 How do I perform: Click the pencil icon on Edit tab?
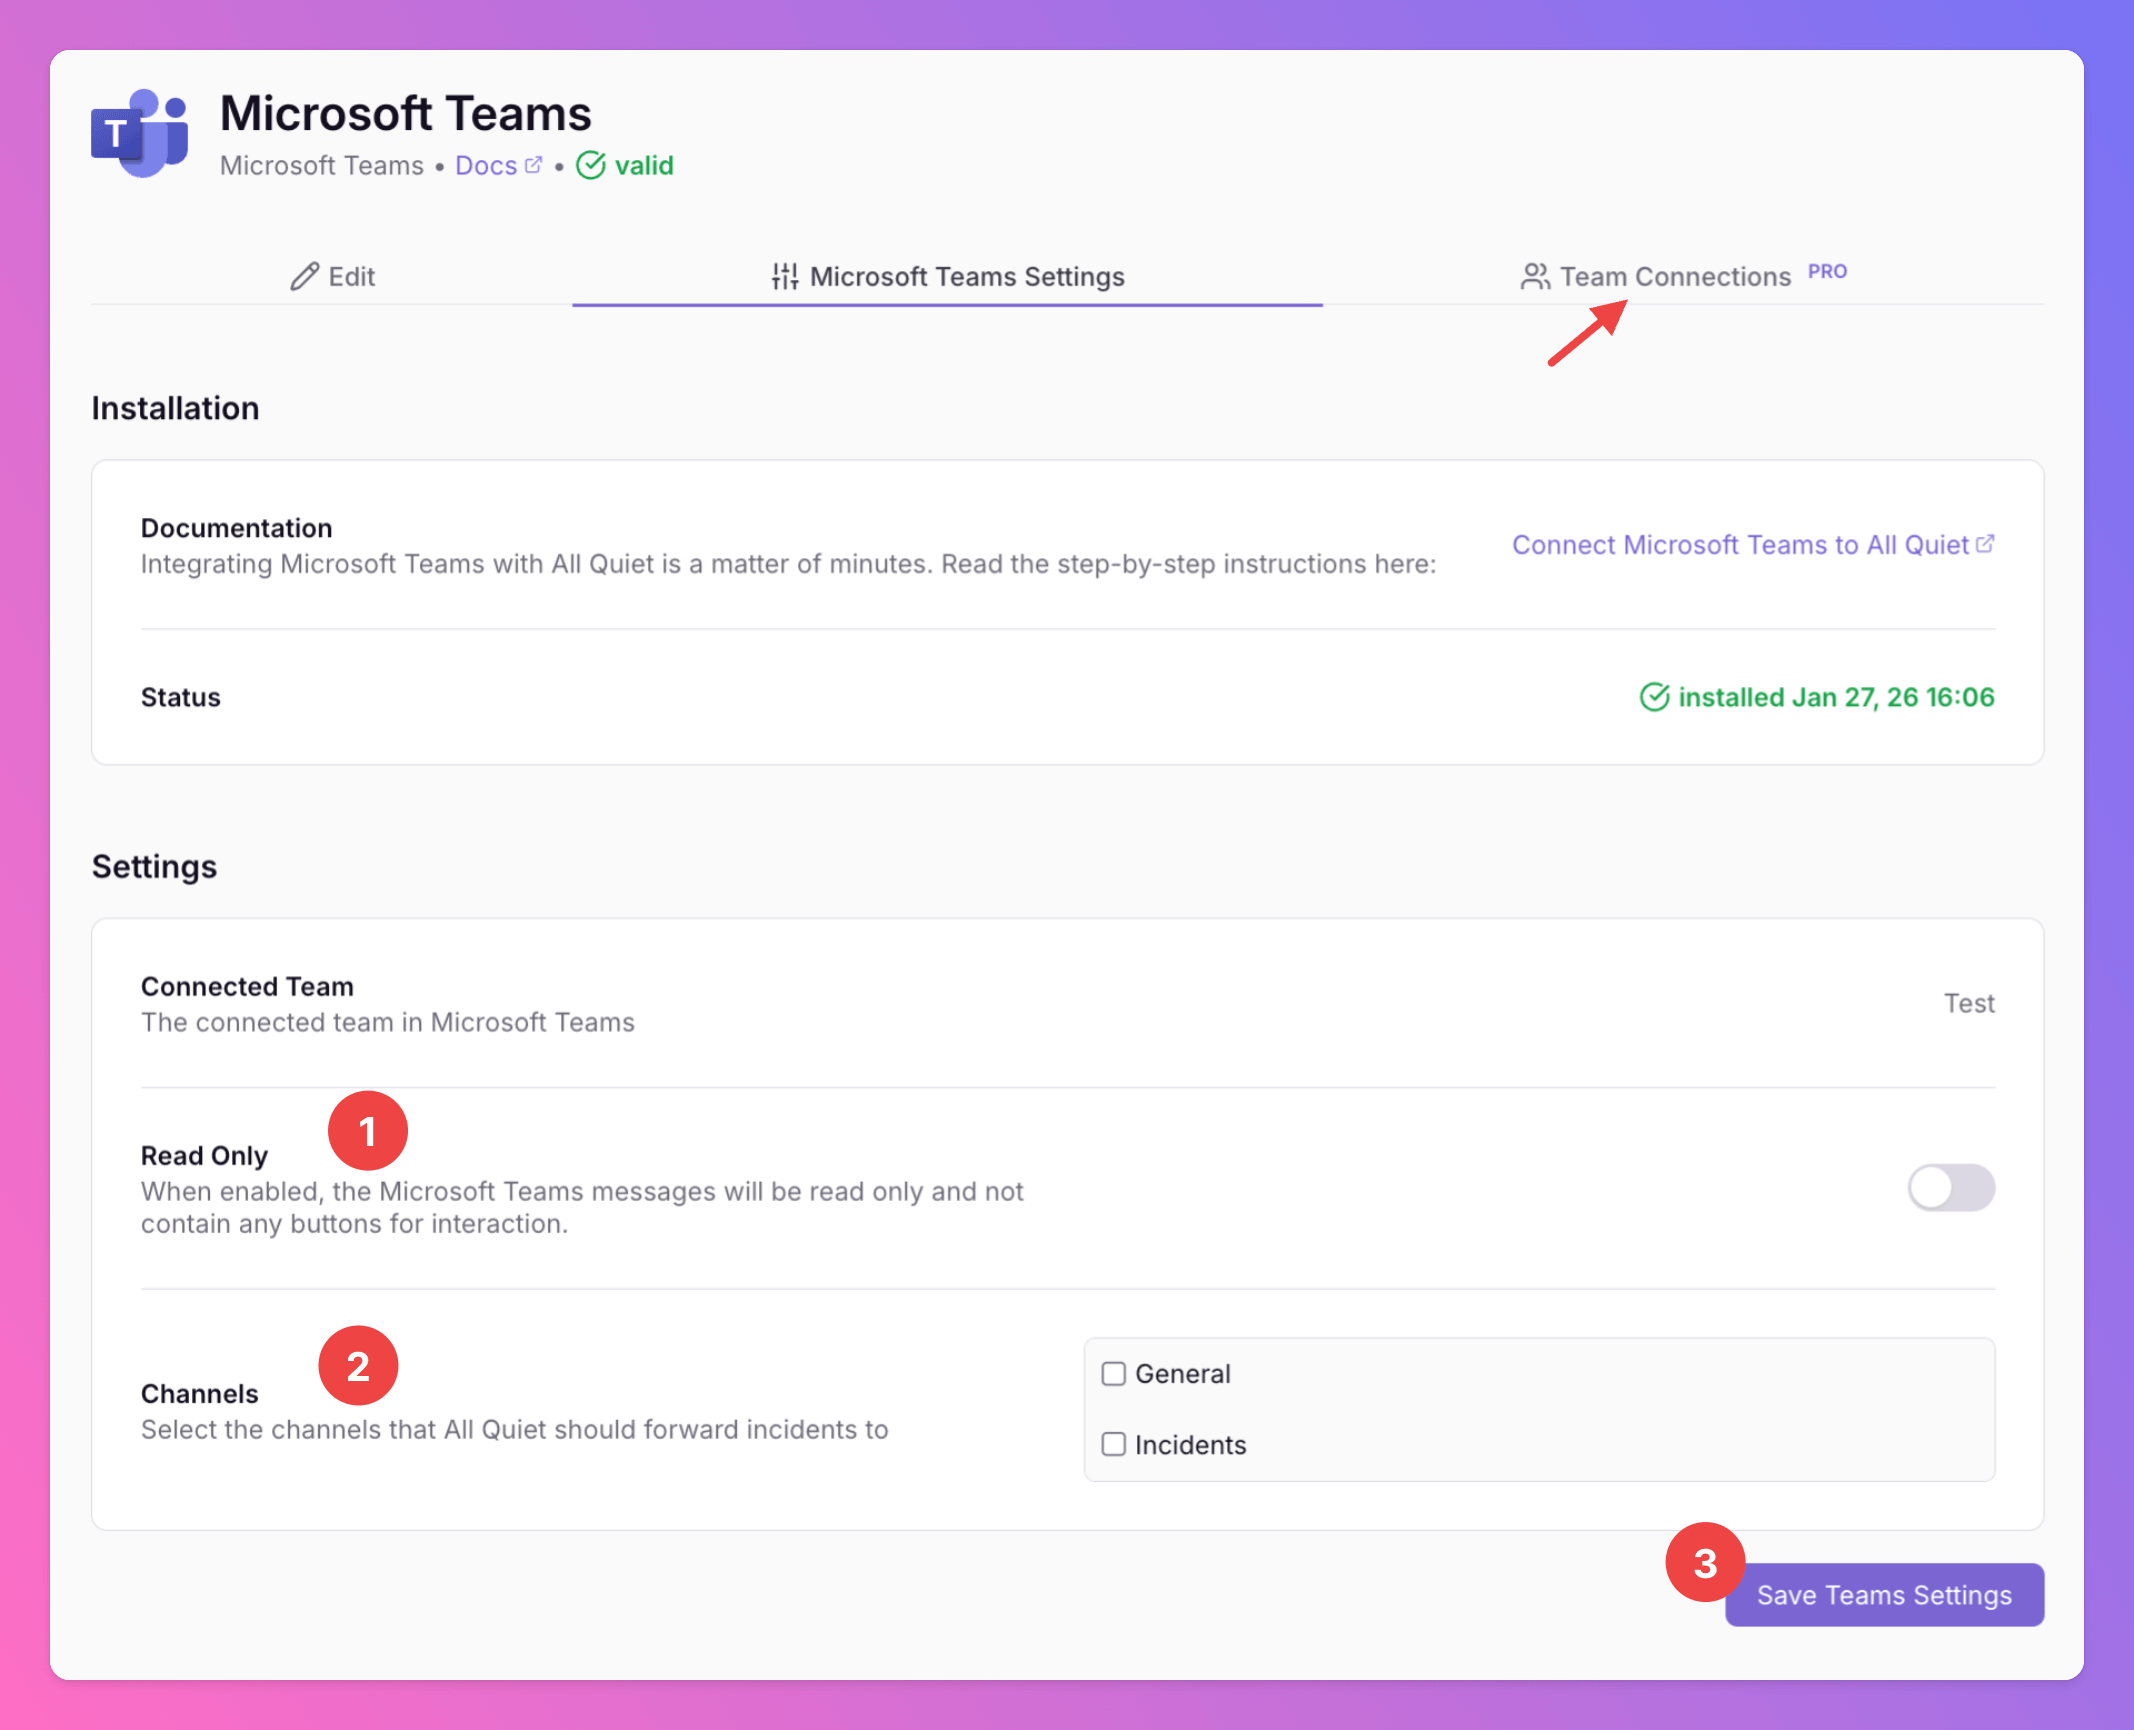[304, 276]
